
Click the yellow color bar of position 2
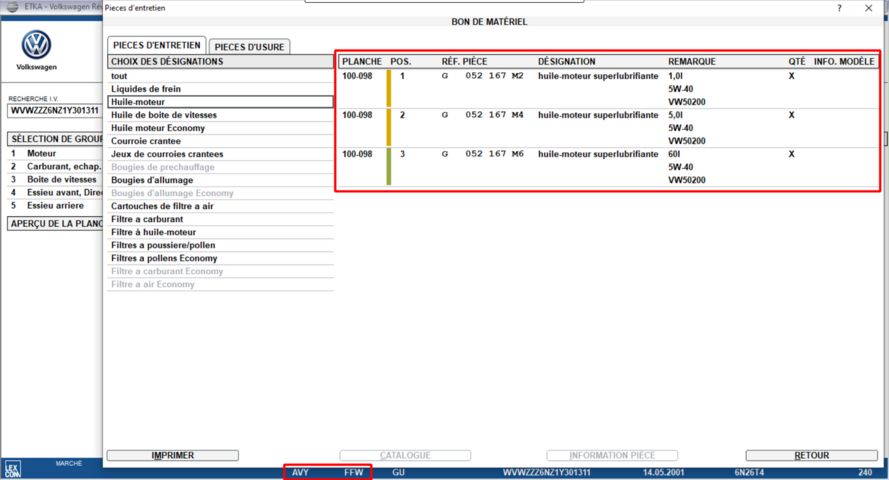389,128
